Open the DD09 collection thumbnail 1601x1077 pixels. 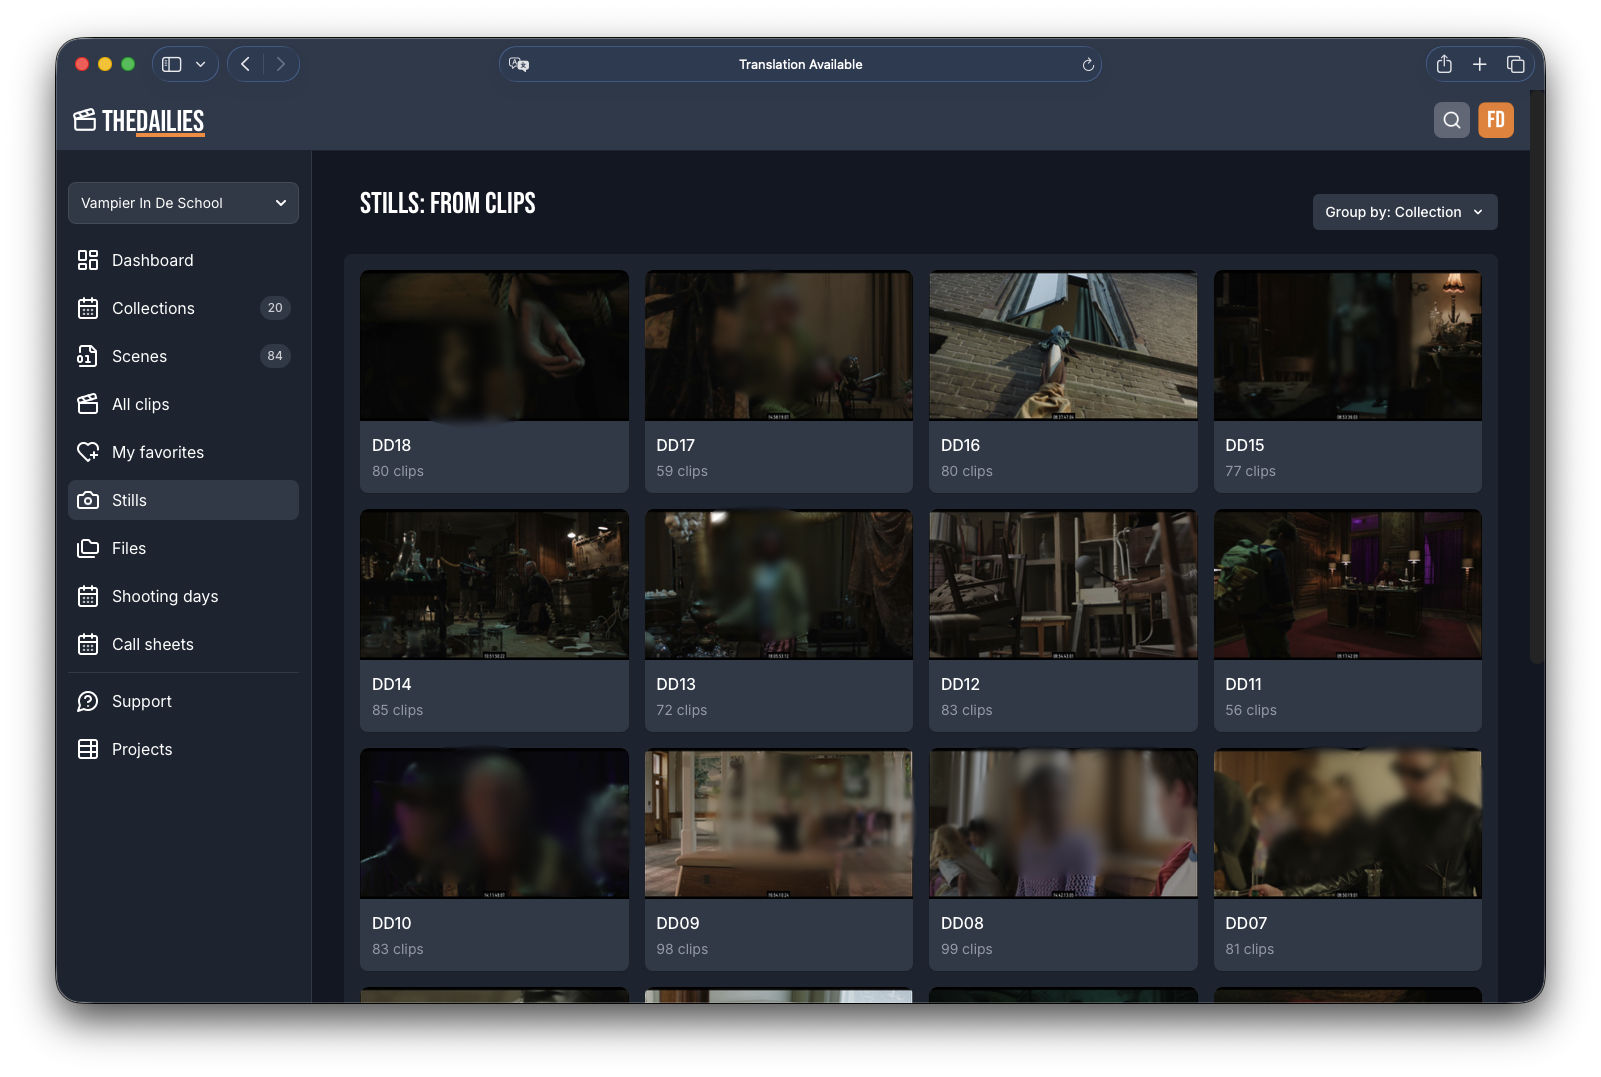(779, 823)
